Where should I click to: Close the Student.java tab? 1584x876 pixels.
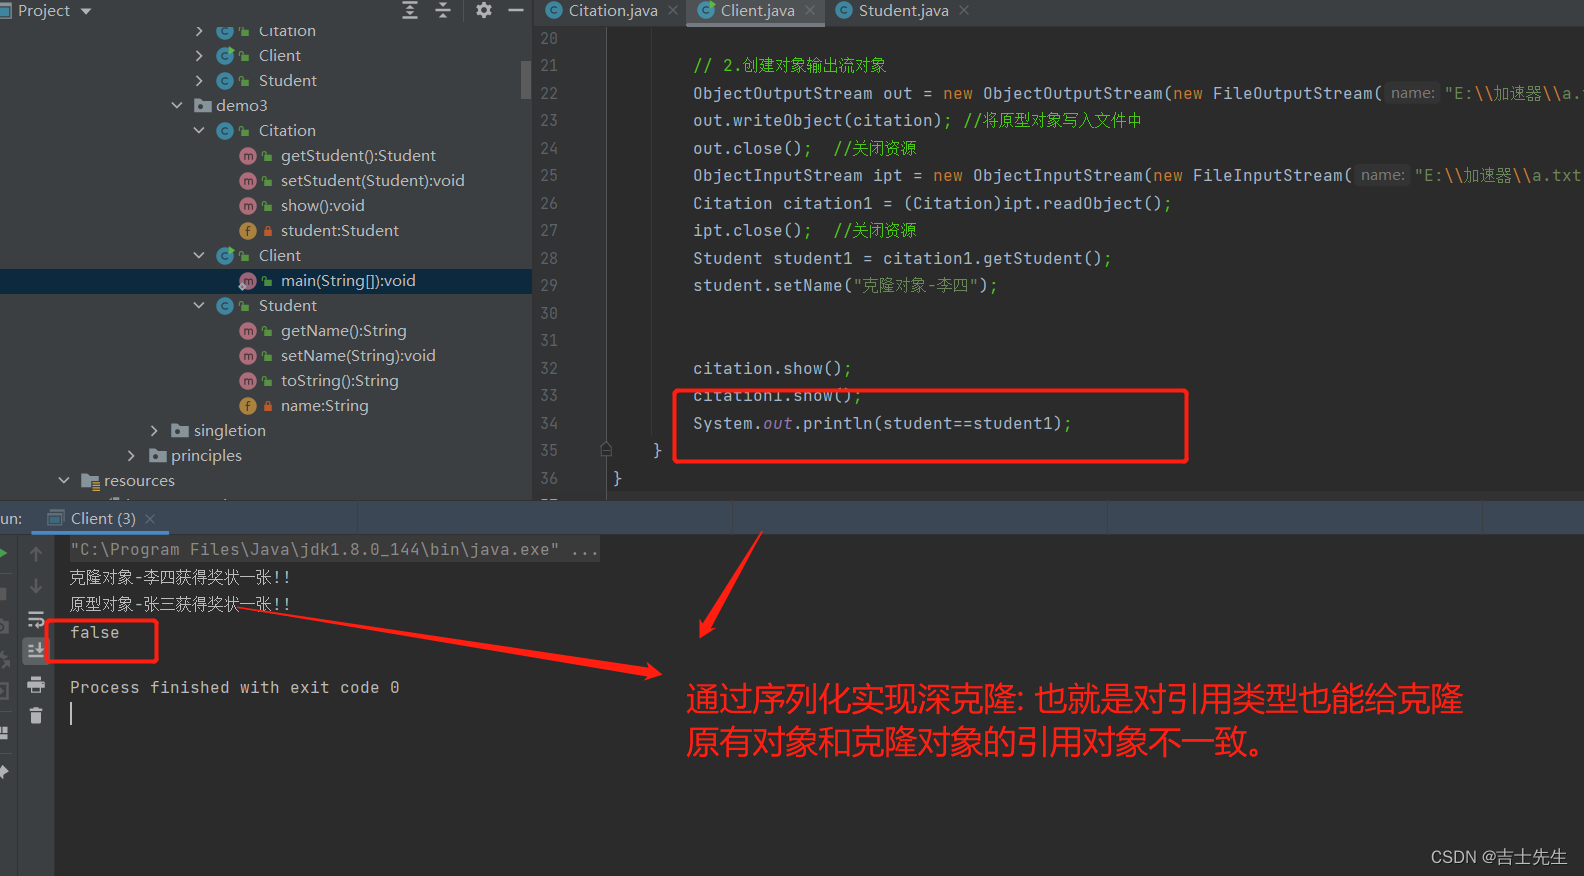964,11
